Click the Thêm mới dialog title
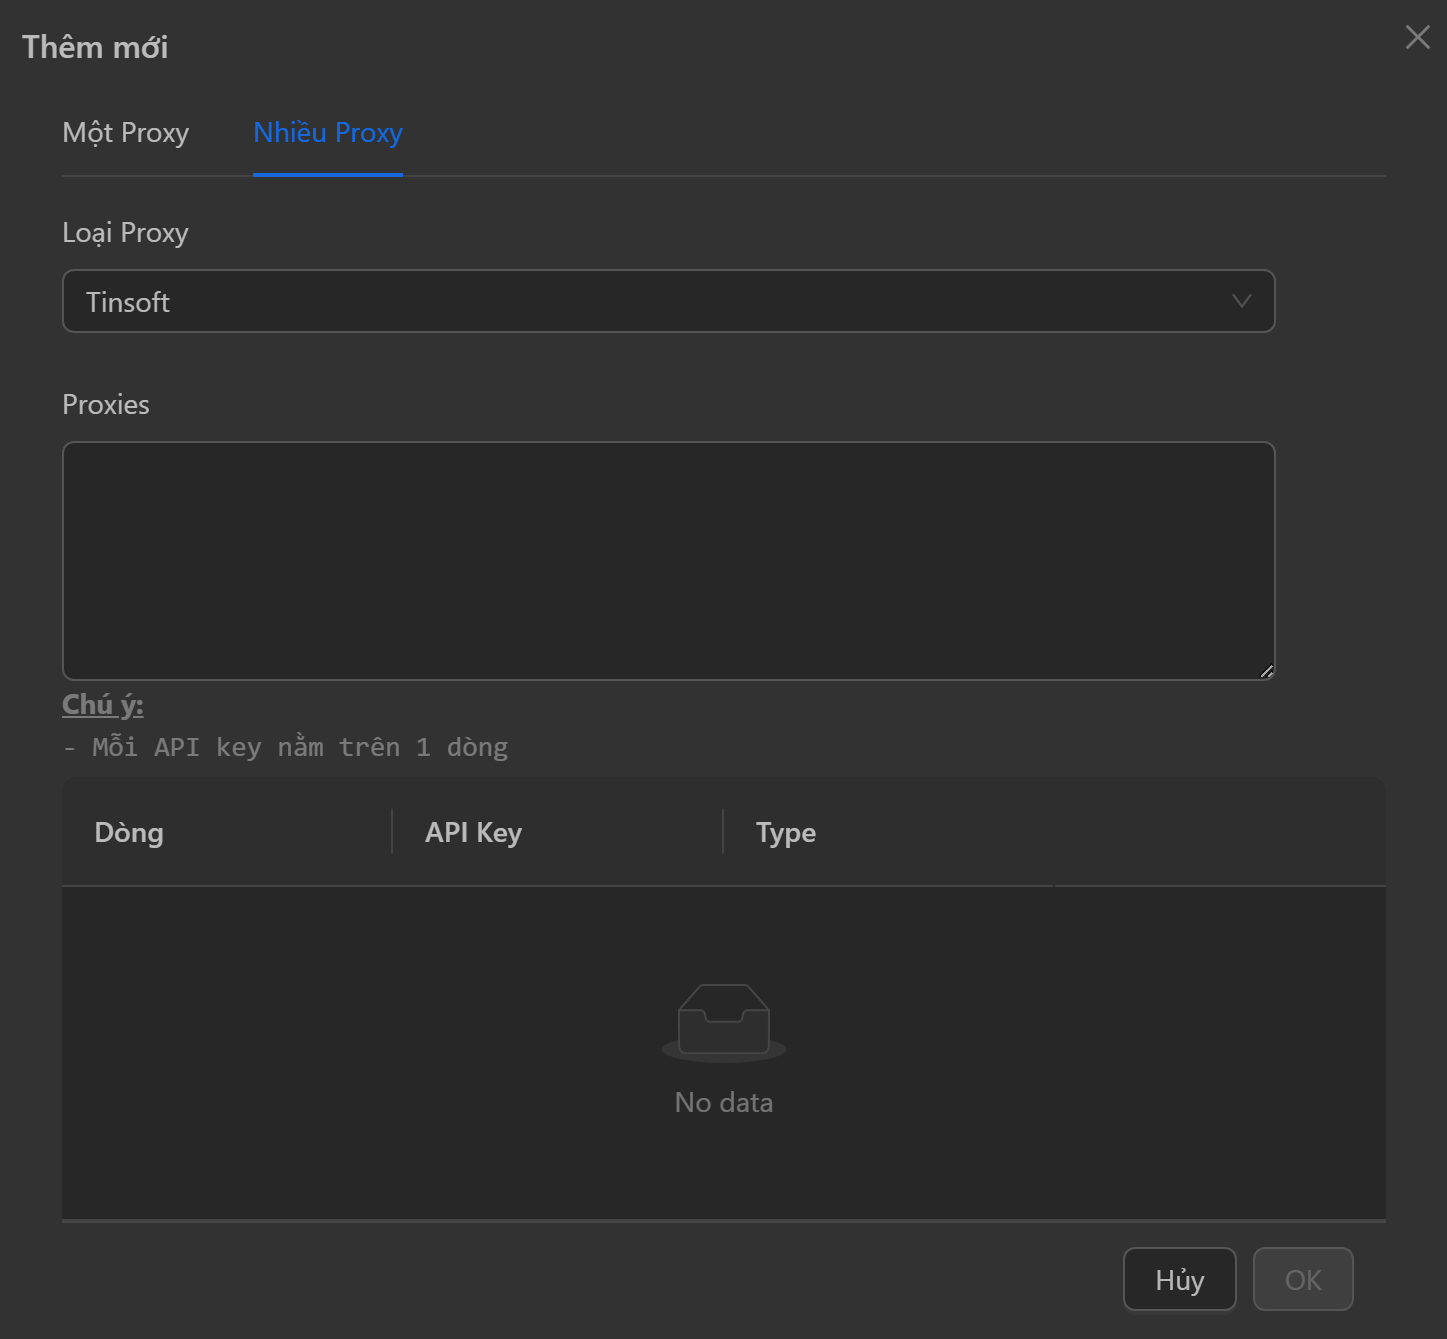Screen dimensions: 1447x1339 tap(95, 47)
